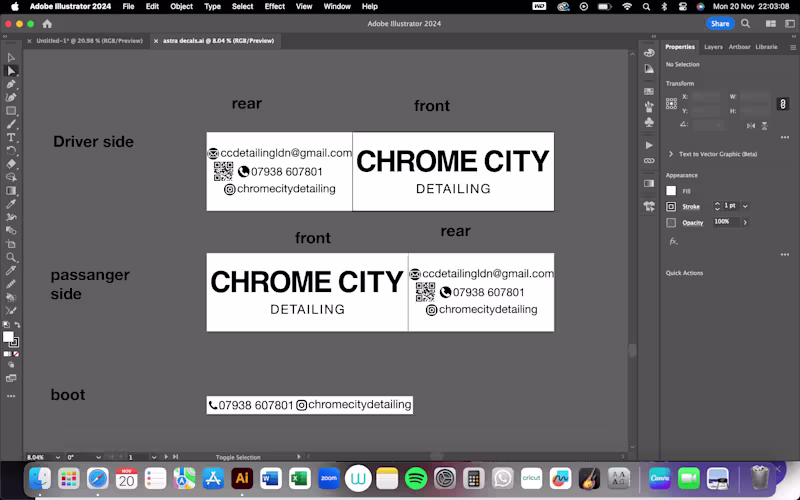The height and width of the screenshot is (500, 800).
Task: Select the Rotate tool
Action: pos(11,151)
